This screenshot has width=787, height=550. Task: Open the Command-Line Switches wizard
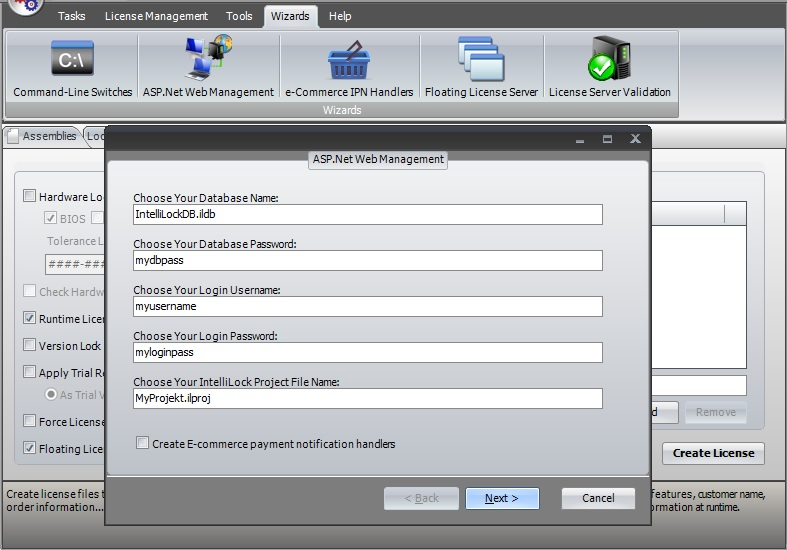[x=72, y=68]
